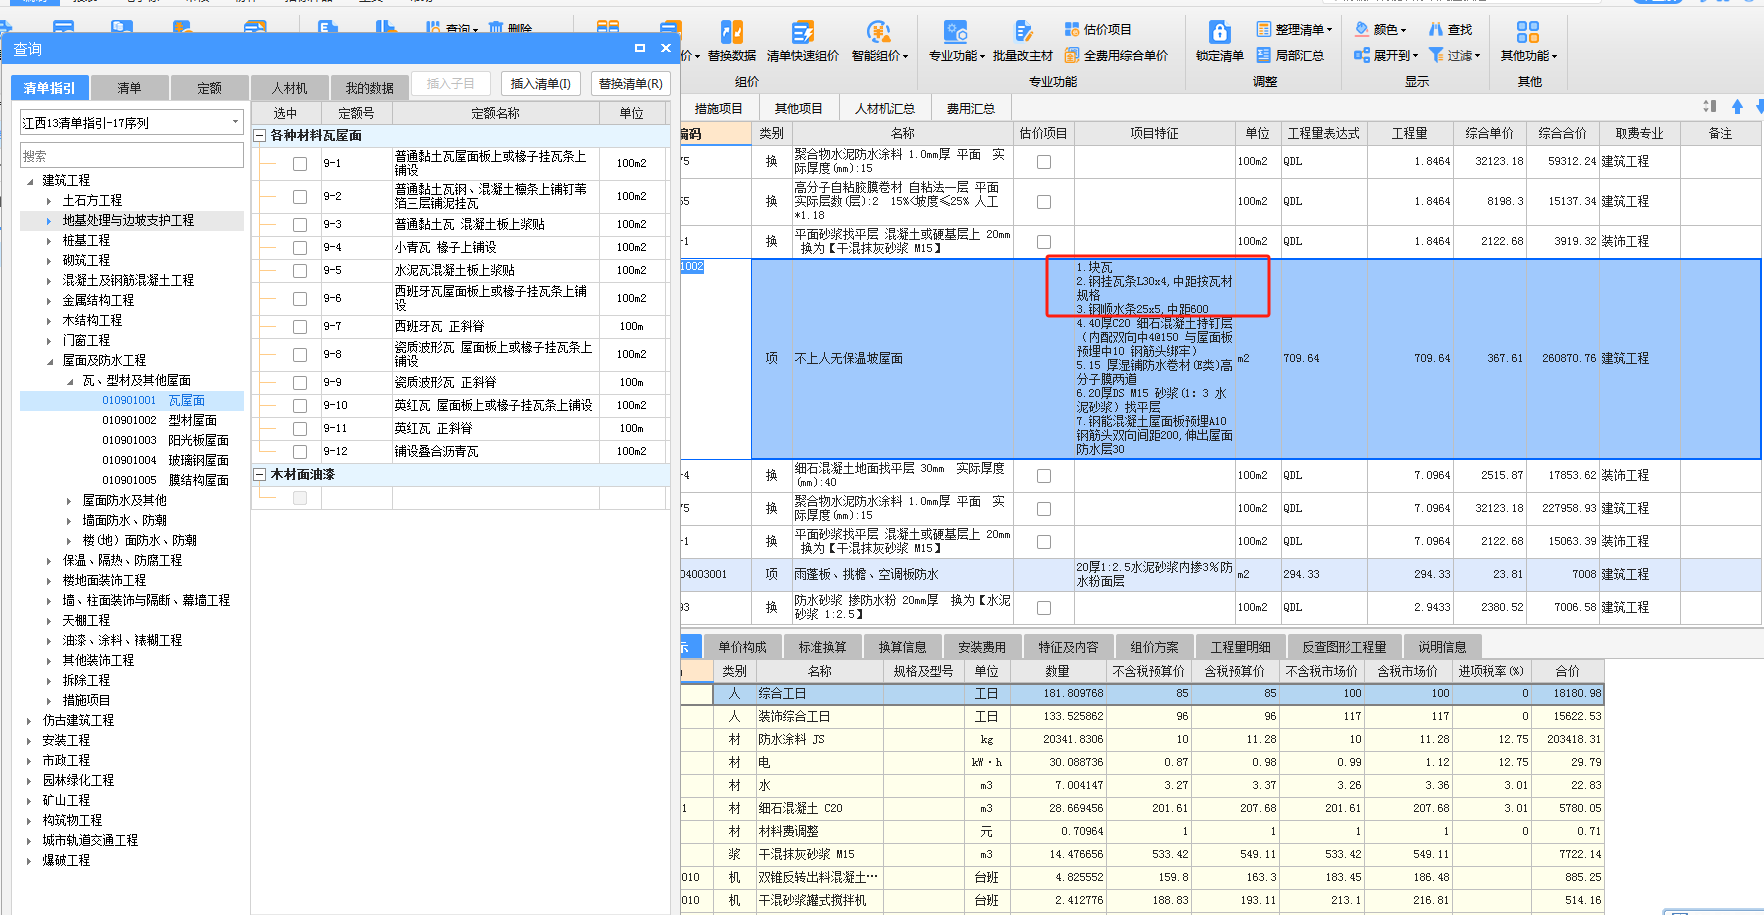Open the 颜色 color tool

click(x=1380, y=30)
